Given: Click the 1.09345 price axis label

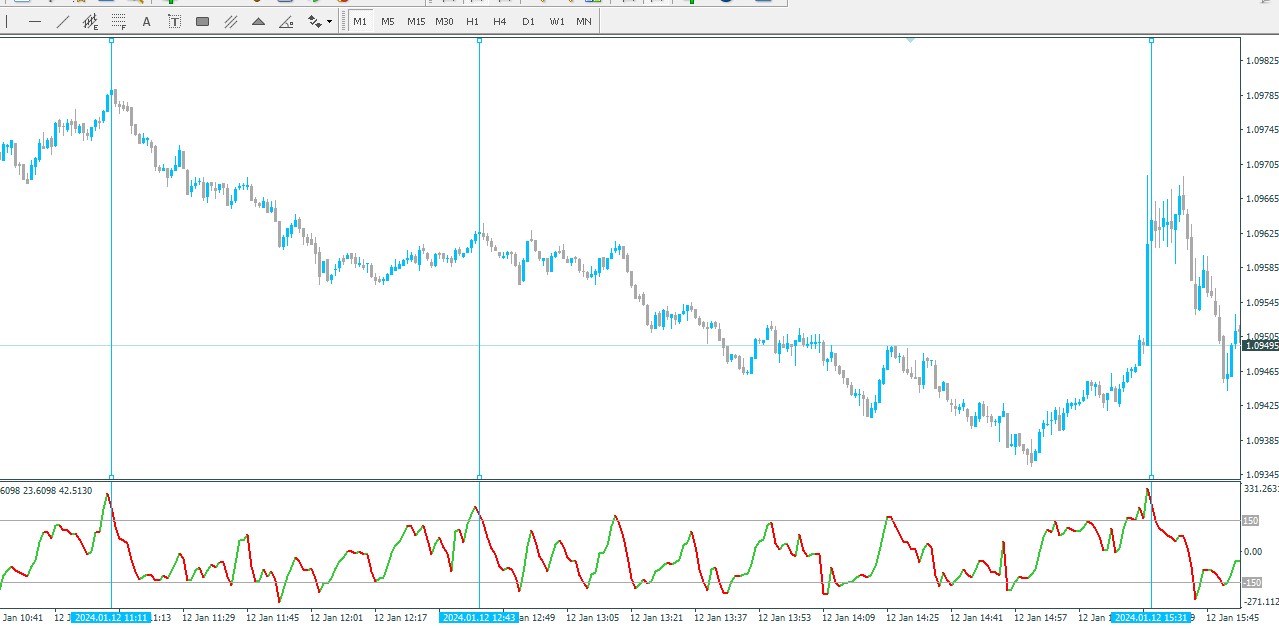Looking at the screenshot, I should tap(1262, 475).
